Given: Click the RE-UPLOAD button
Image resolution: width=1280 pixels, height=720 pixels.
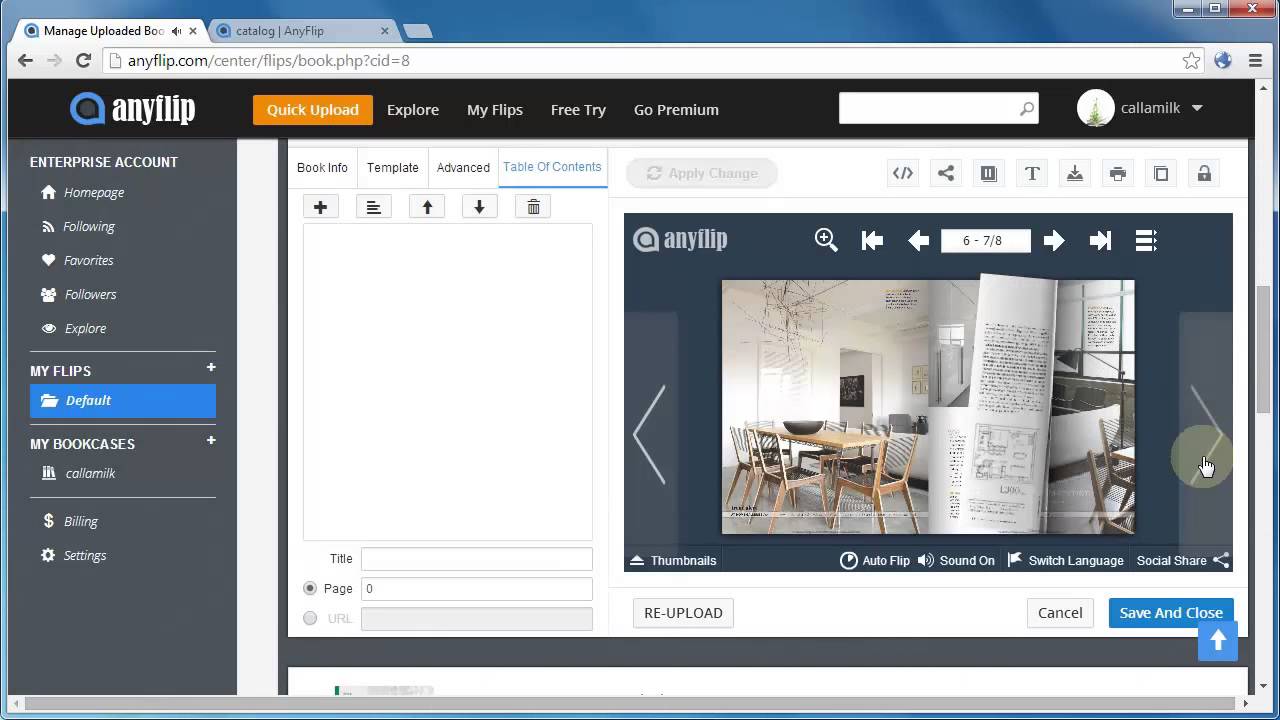Looking at the screenshot, I should [683, 613].
